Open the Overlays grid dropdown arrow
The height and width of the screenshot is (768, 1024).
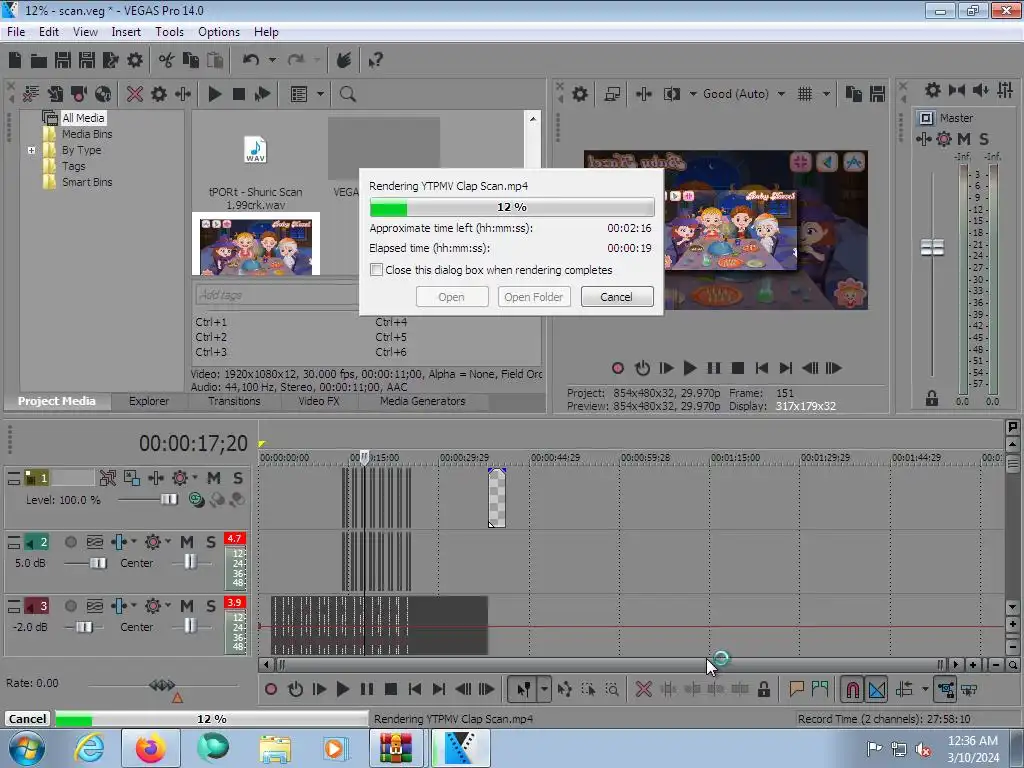[826, 94]
